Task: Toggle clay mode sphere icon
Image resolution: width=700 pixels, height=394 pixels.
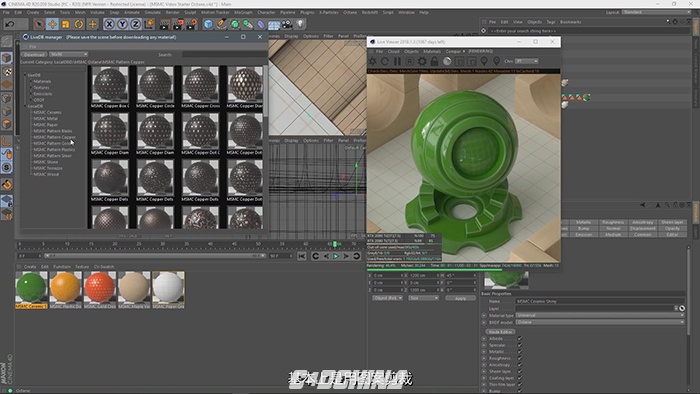Action: tap(447, 62)
